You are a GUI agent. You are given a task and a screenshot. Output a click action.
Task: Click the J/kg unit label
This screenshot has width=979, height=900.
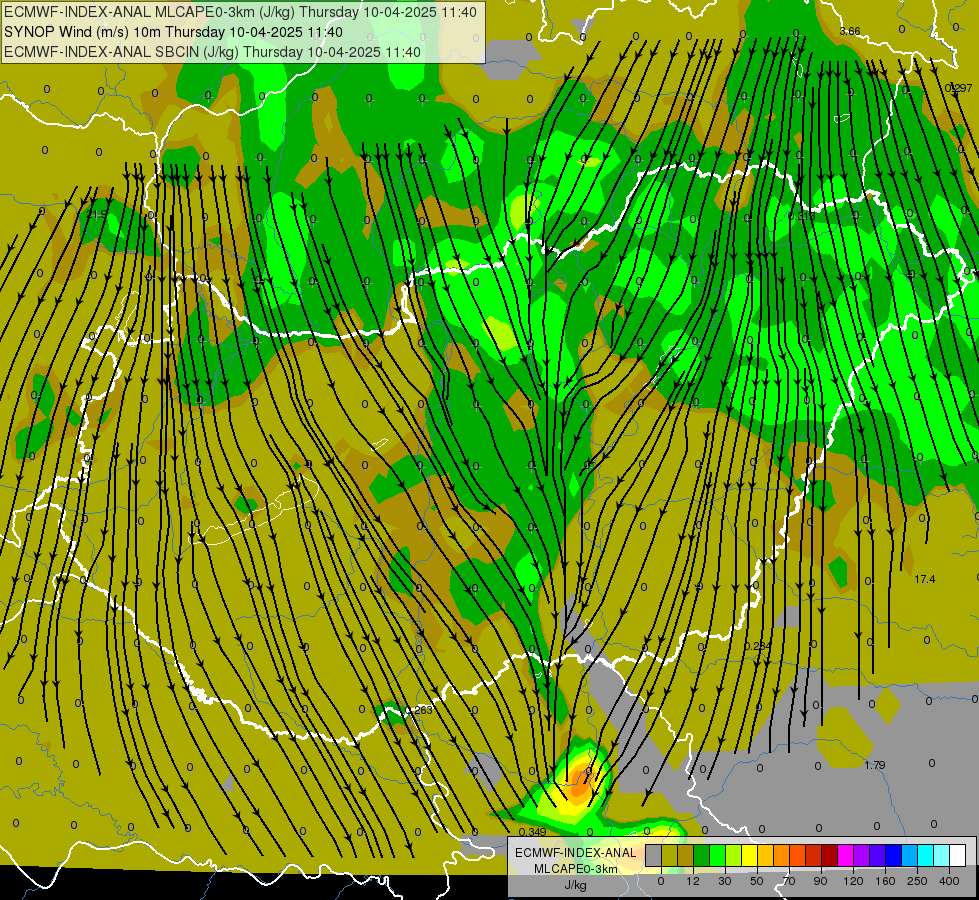575,885
